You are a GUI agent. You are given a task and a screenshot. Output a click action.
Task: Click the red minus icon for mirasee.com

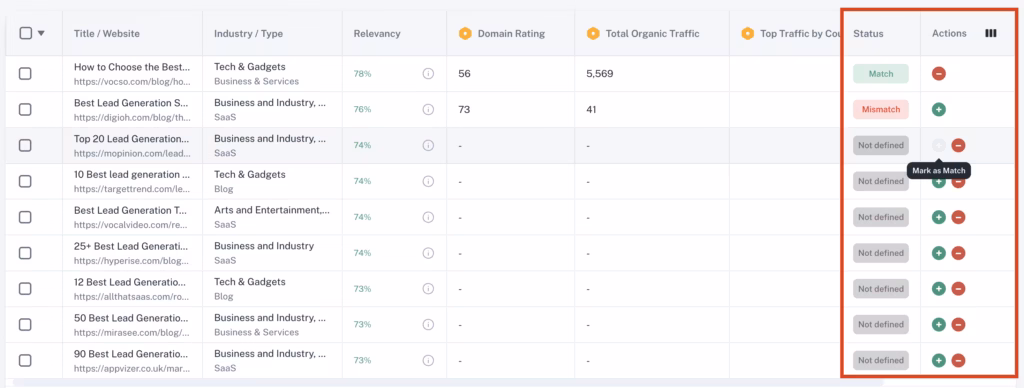click(x=958, y=325)
